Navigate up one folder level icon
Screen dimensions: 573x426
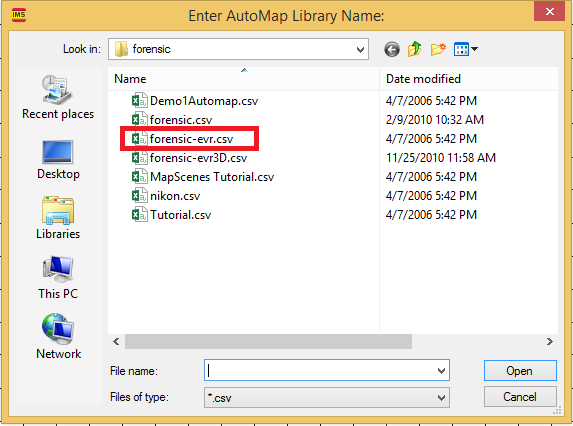point(415,49)
